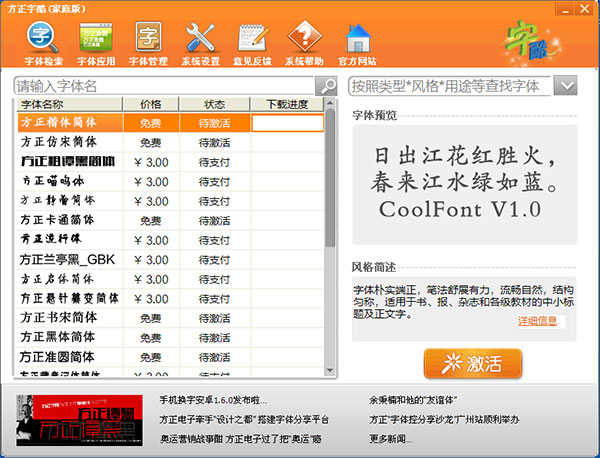Expand the type/style/usage filter dropdown arrow
The image size is (600, 458).
(566, 85)
